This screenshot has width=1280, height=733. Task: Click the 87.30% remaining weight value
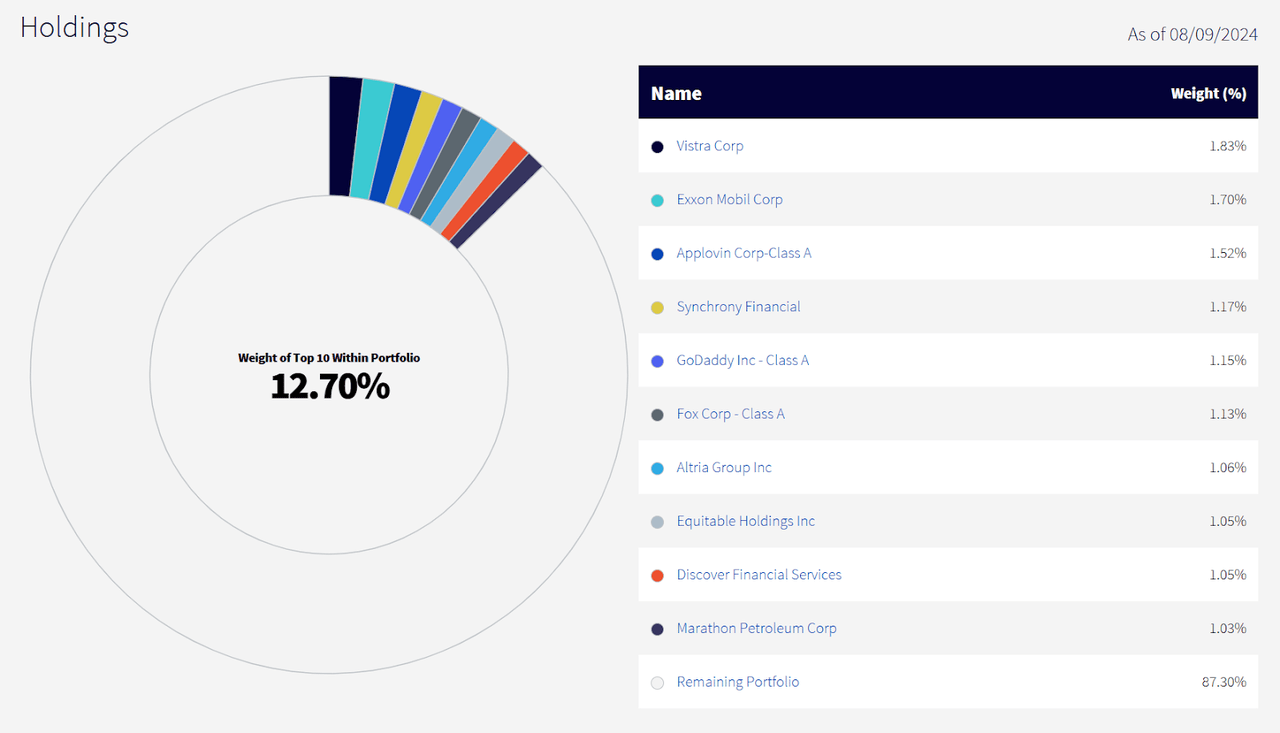pyautogui.click(x=1224, y=682)
